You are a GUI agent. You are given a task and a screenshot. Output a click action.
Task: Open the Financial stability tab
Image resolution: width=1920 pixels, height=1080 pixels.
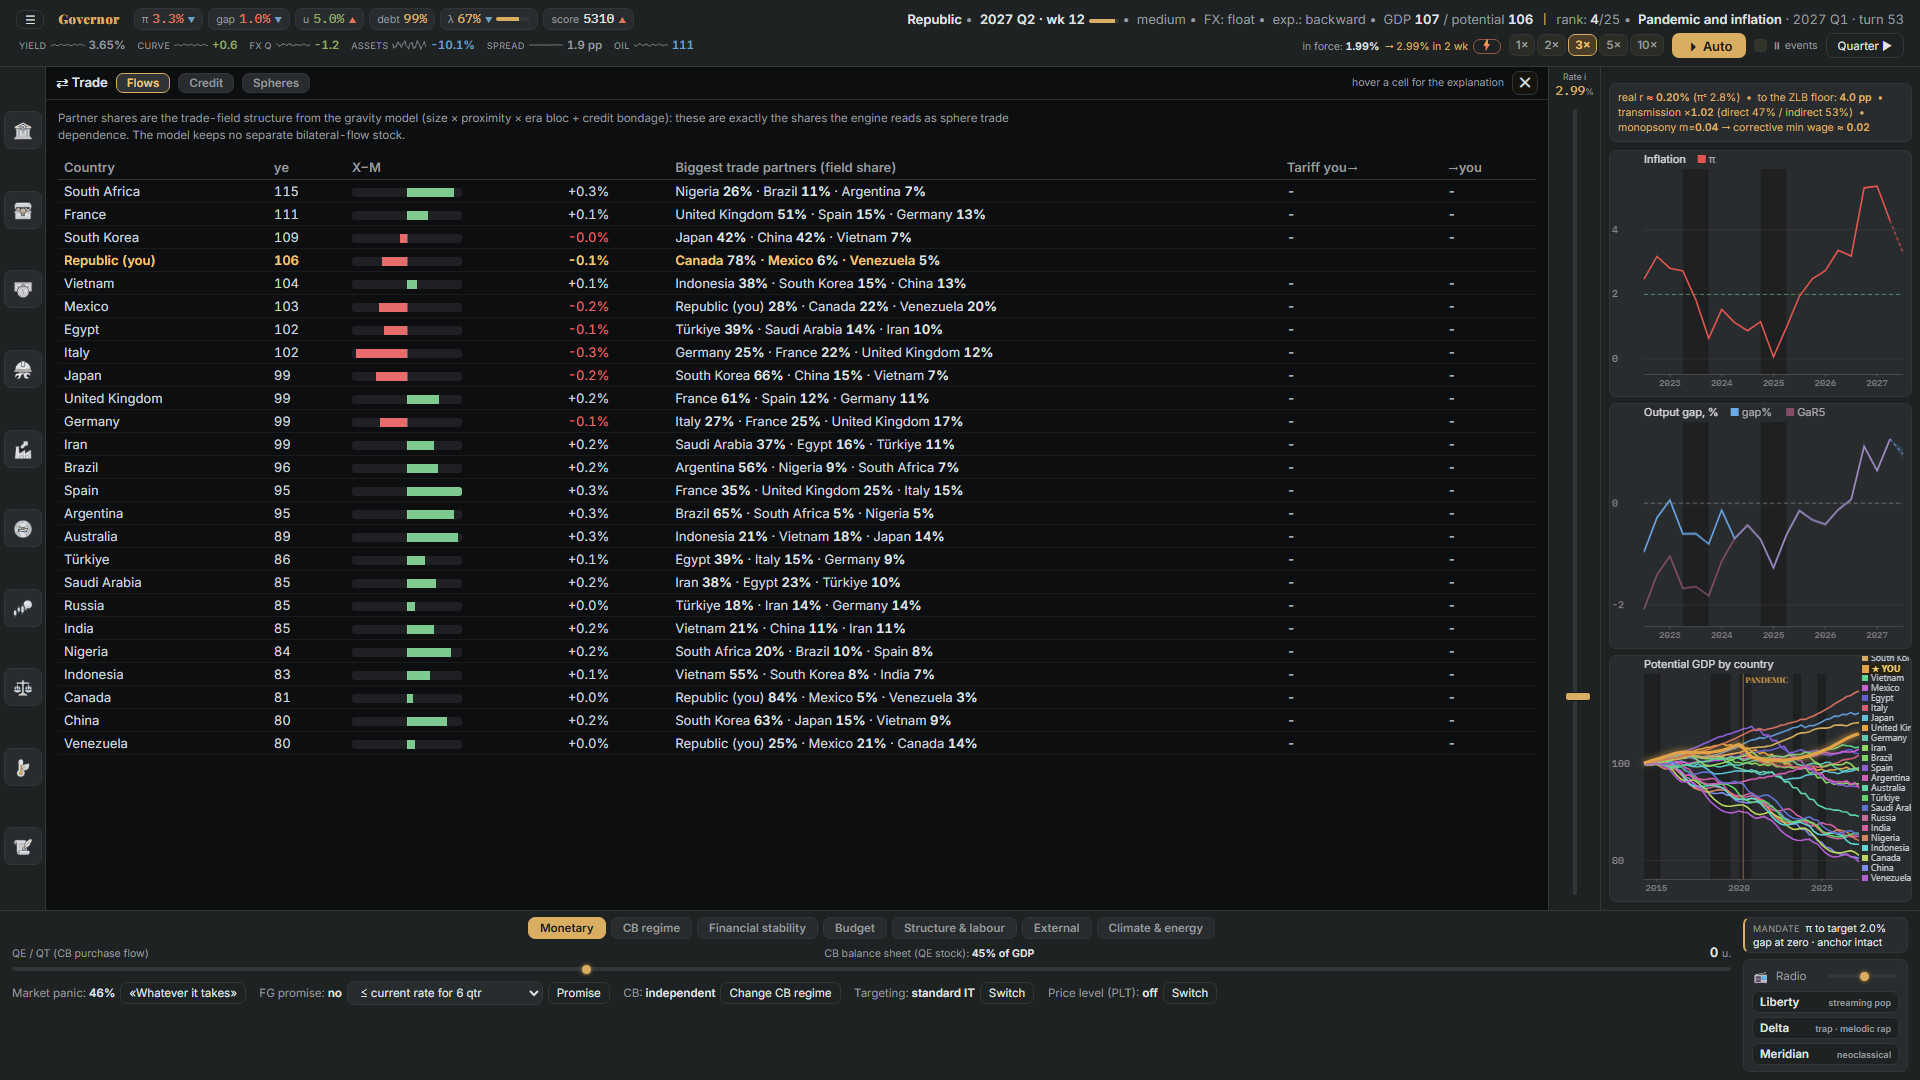[x=757, y=928]
